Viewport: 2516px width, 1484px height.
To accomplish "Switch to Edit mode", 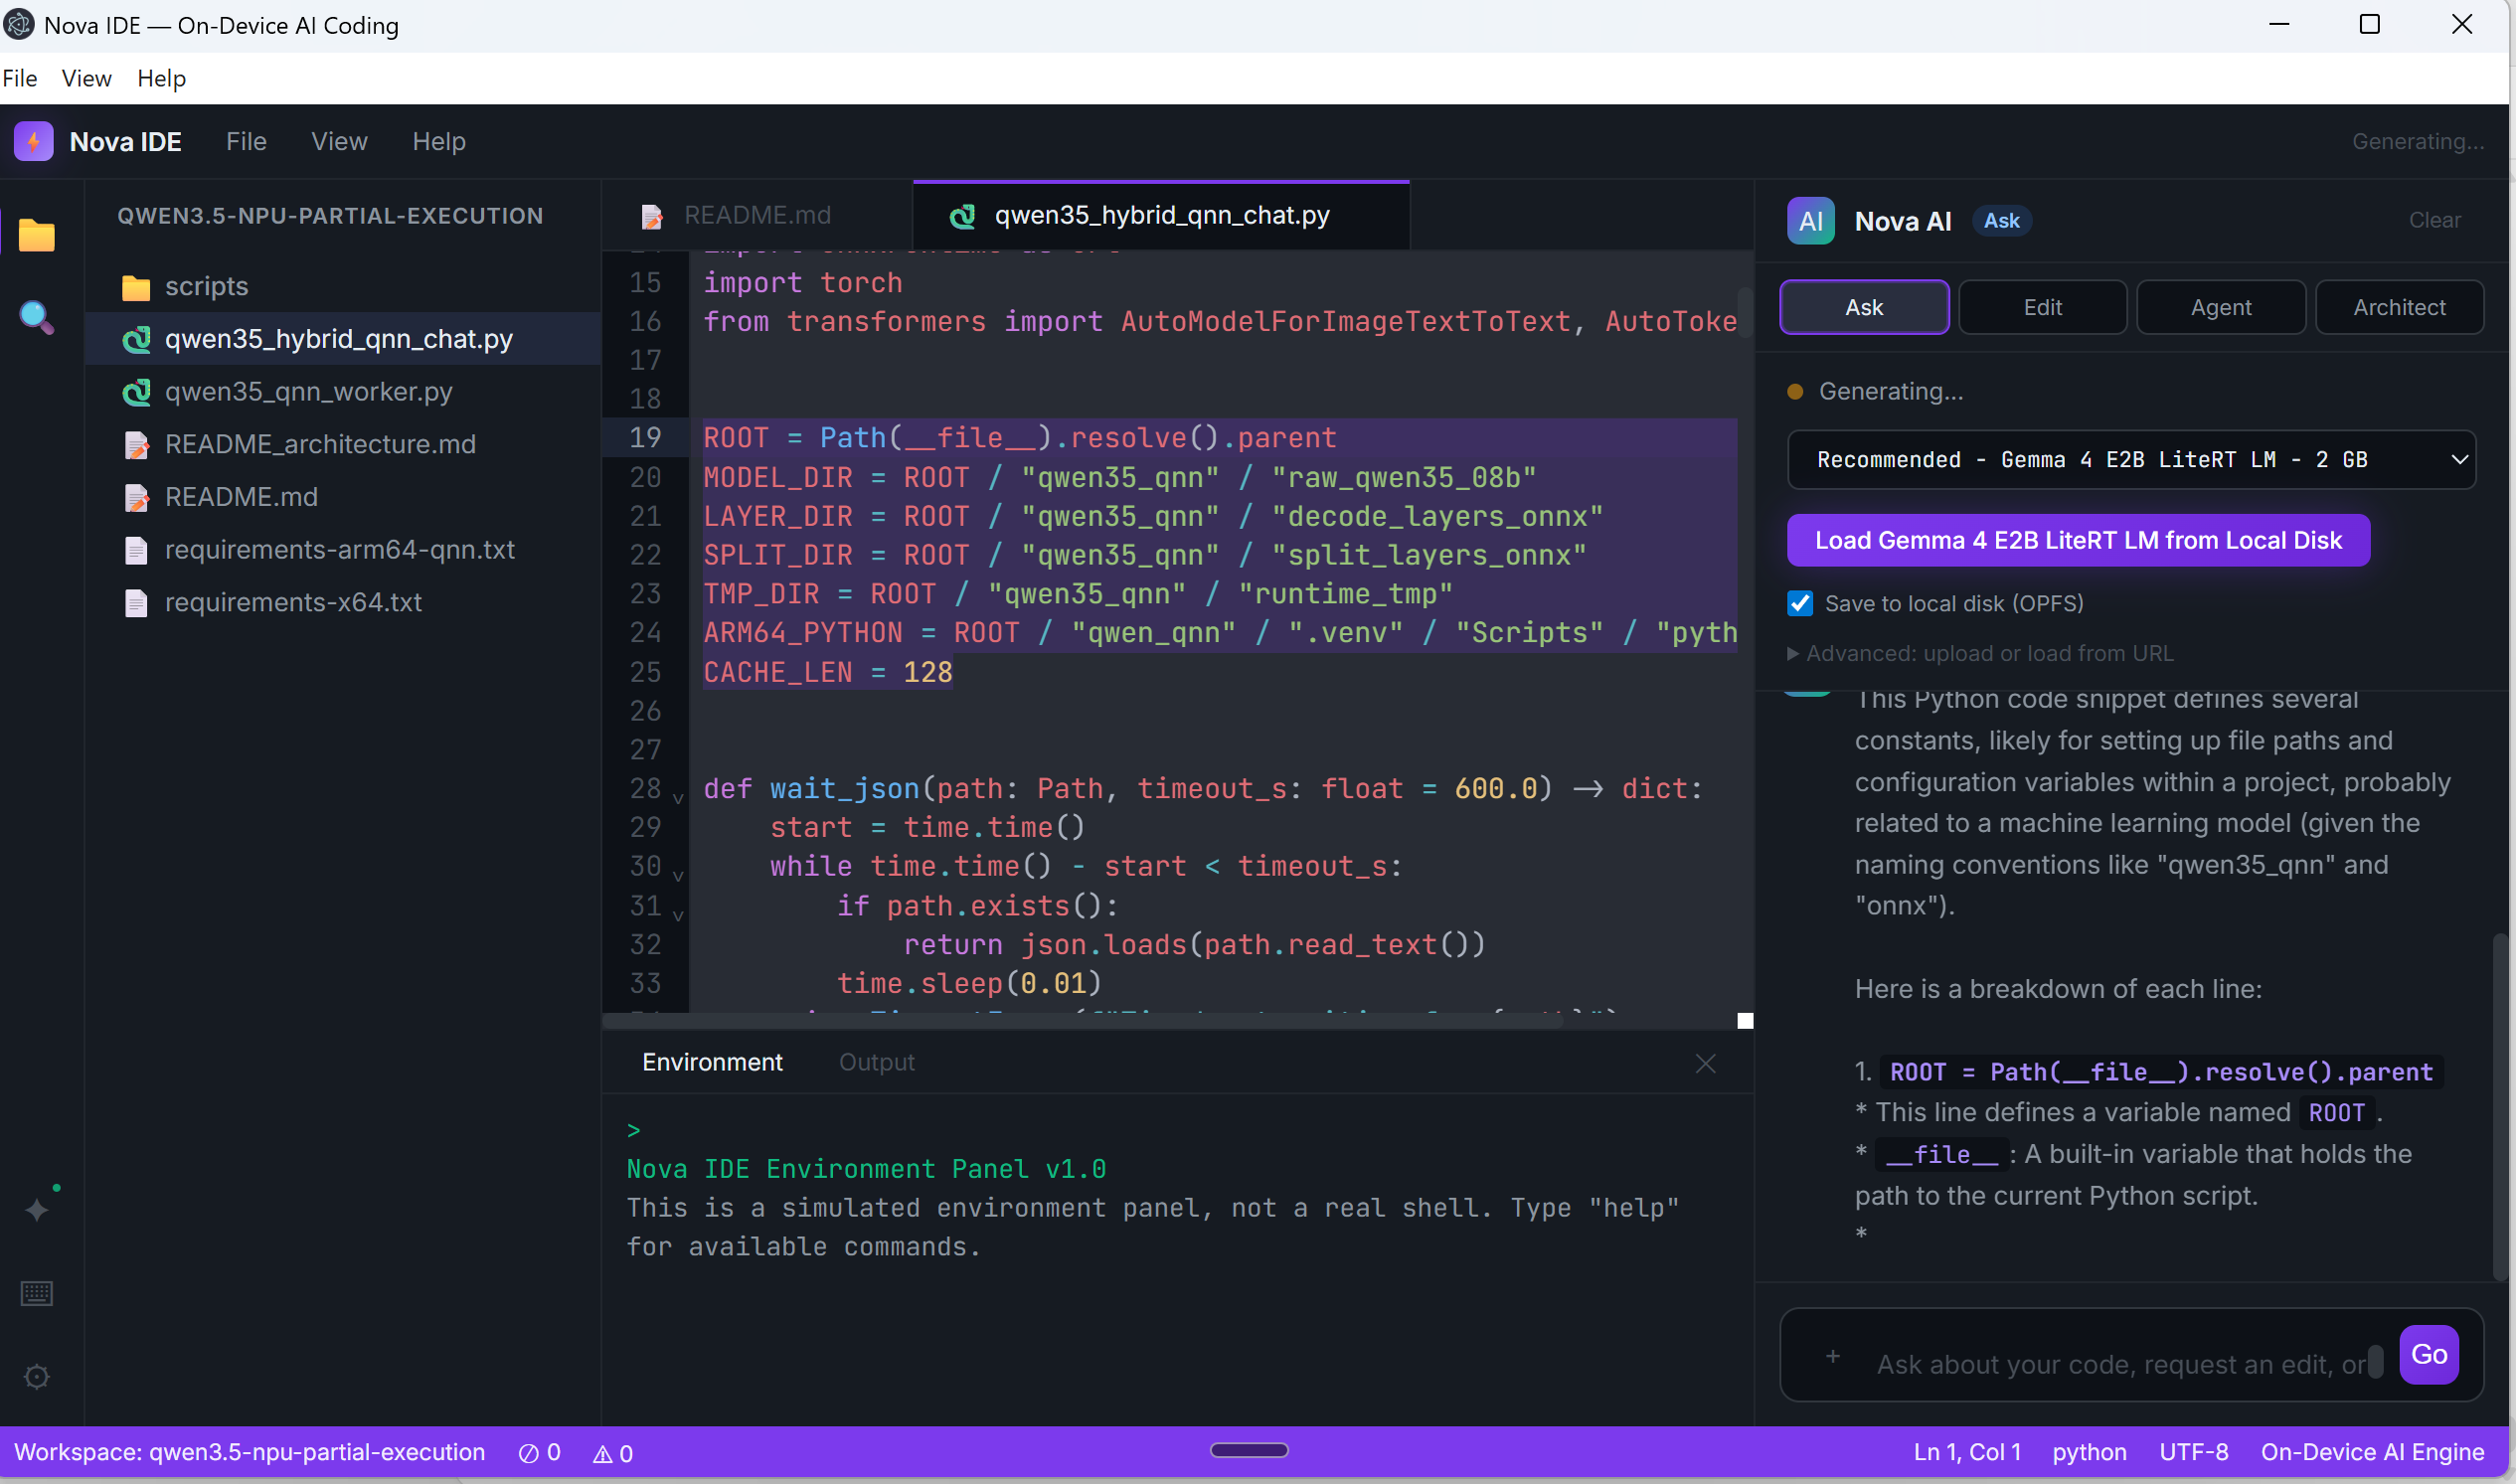I will pos(2042,307).
